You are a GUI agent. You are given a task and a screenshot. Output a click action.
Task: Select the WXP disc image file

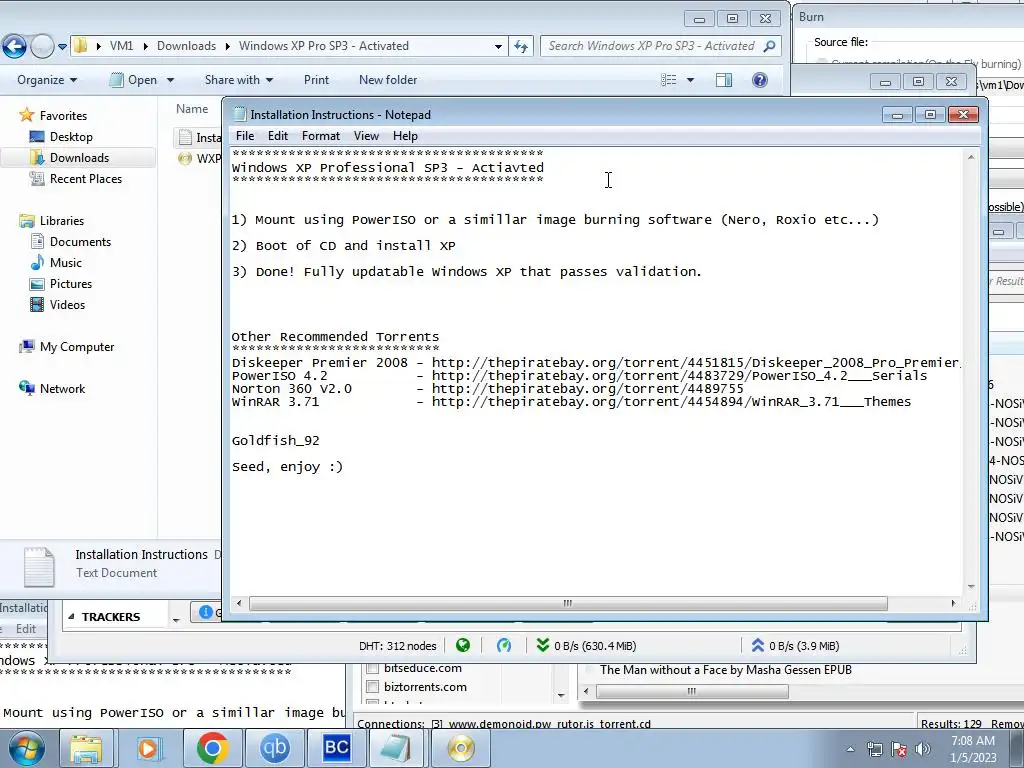tap(199, 158)
